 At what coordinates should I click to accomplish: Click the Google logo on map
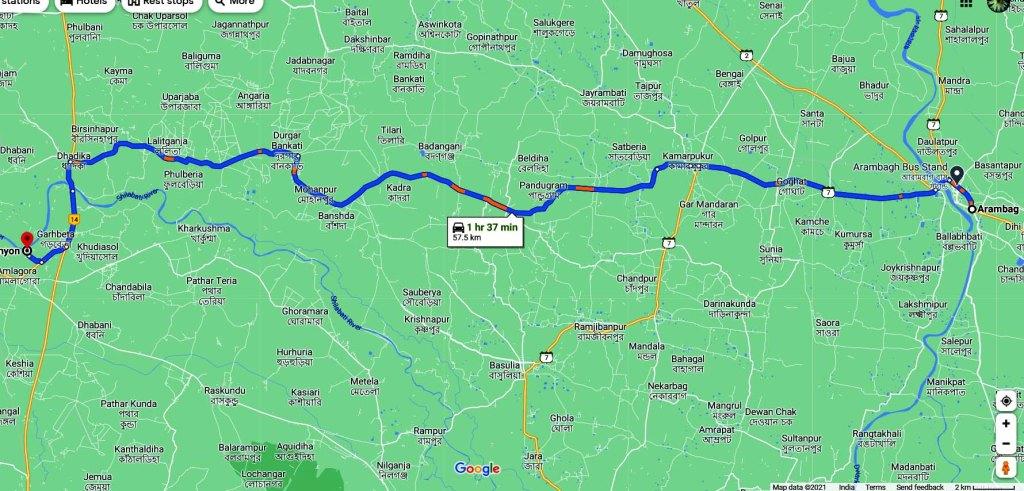pyautogui.click(x=477, y=468)
